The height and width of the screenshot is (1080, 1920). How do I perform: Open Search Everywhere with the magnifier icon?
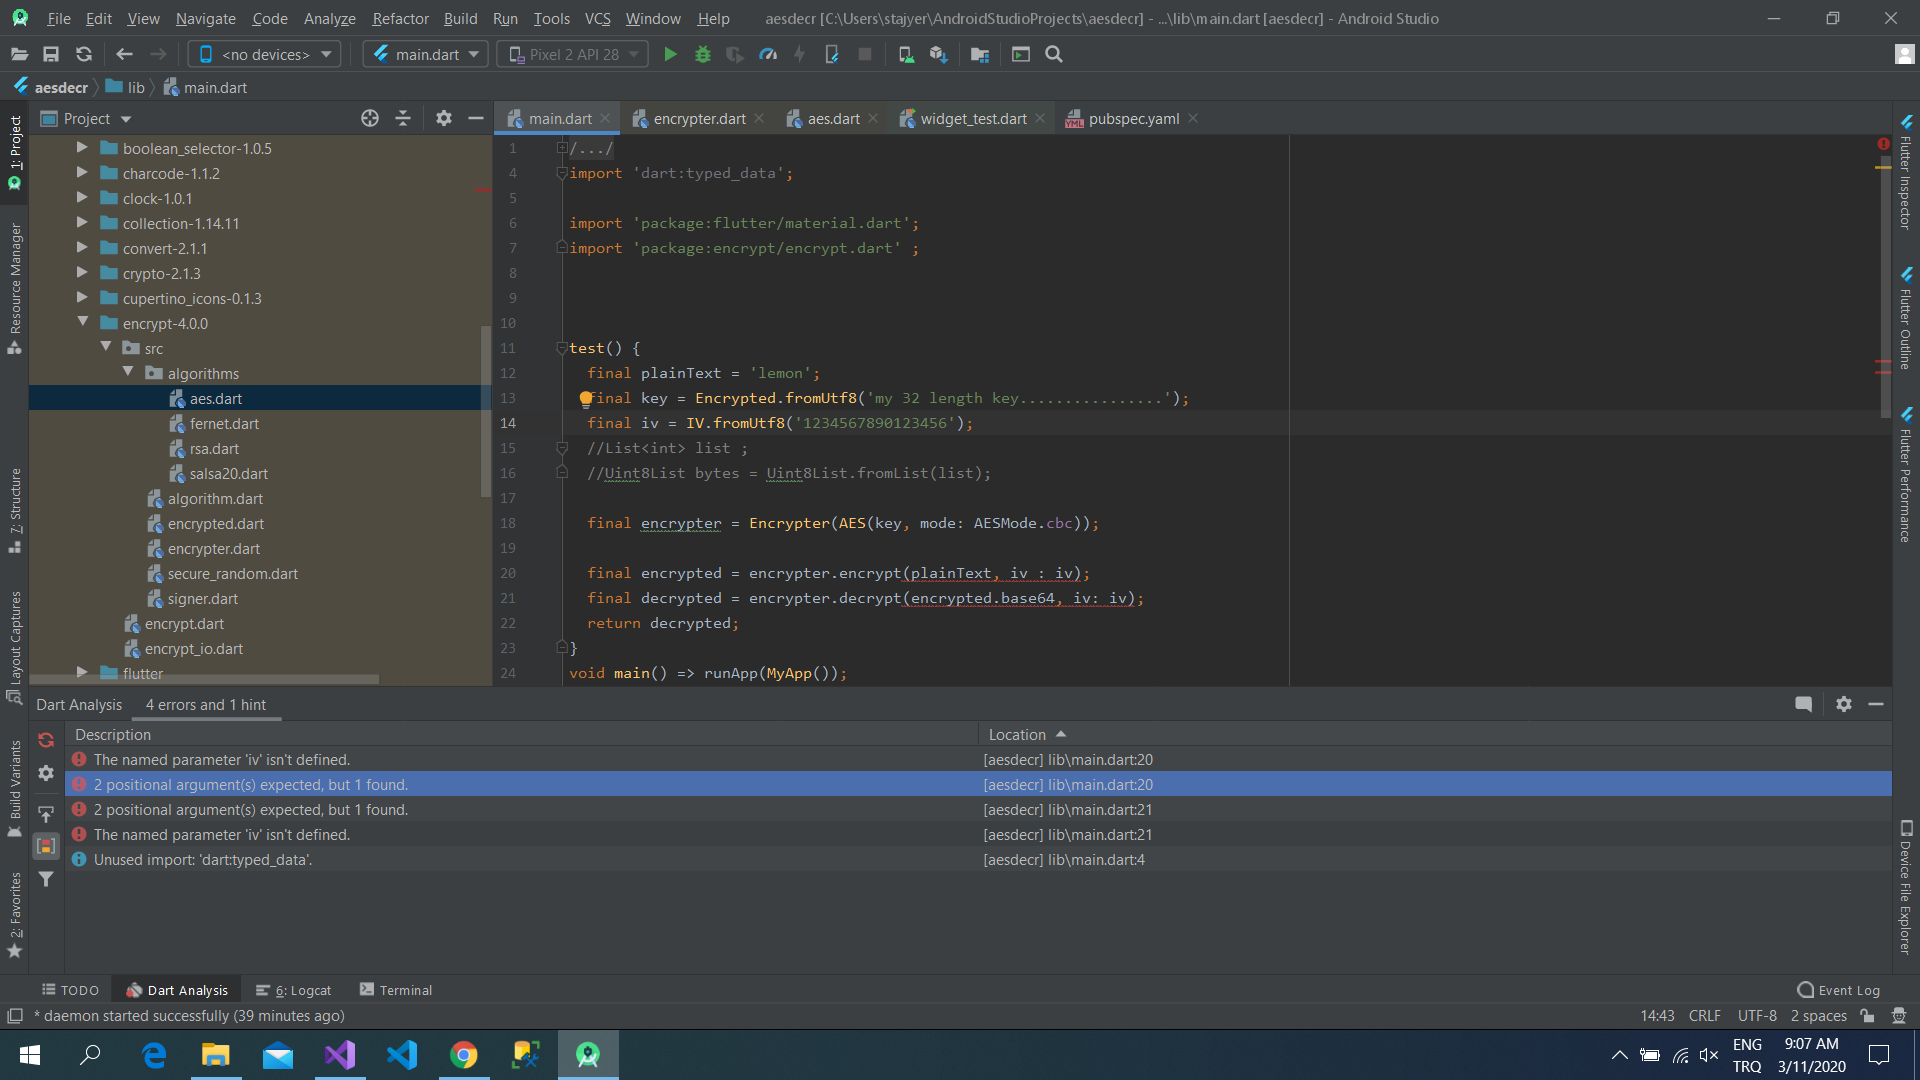(1053, 54)
